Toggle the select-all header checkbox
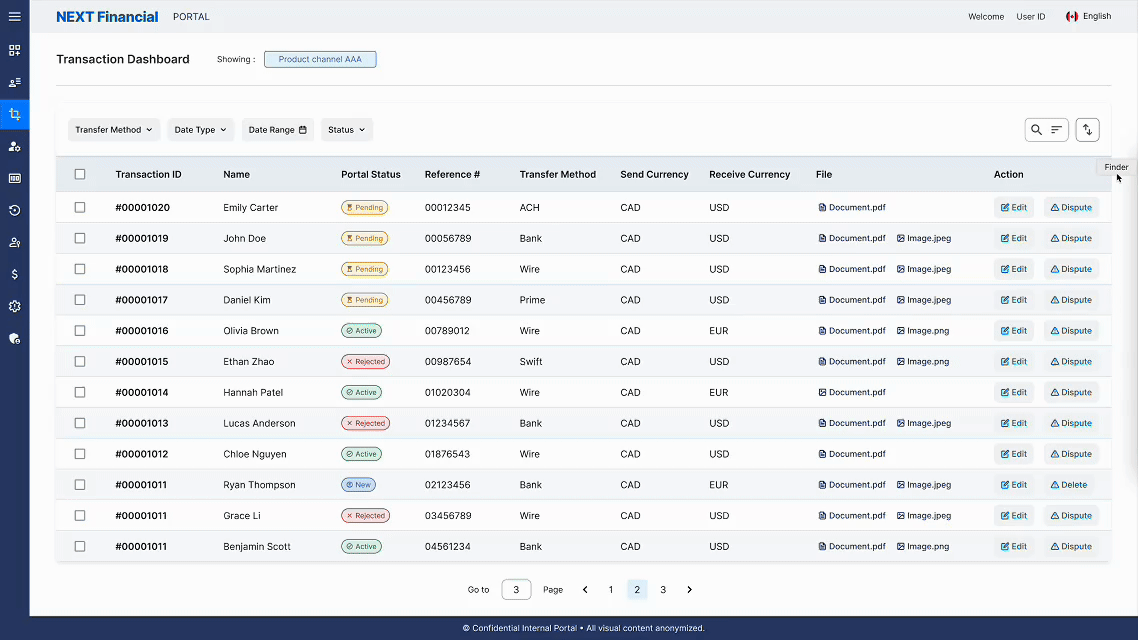The height and width of the screenshot is (640, 1138). point(80,174)
